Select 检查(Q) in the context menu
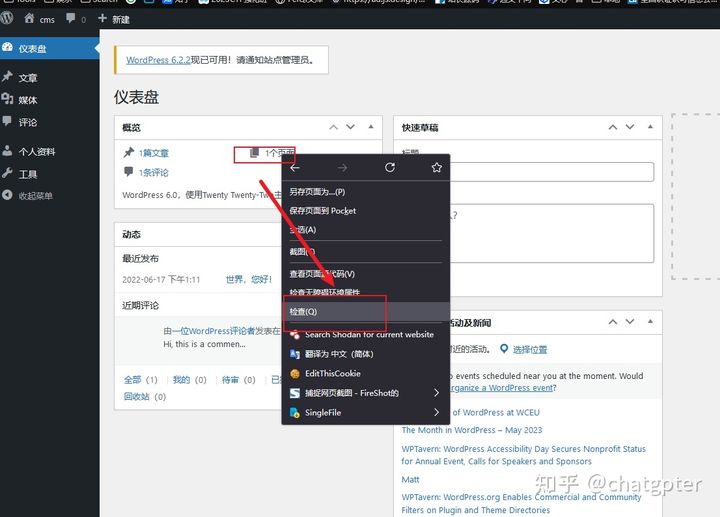The width and height of the screenshot is (720, 517). (366, 311)
